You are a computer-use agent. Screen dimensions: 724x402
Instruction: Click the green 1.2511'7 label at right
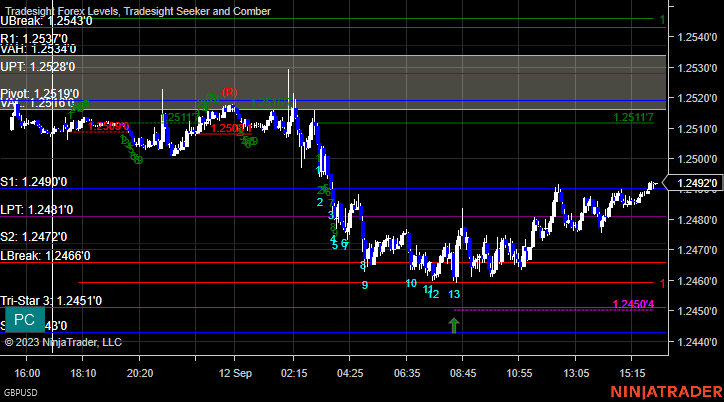point(634,117)
